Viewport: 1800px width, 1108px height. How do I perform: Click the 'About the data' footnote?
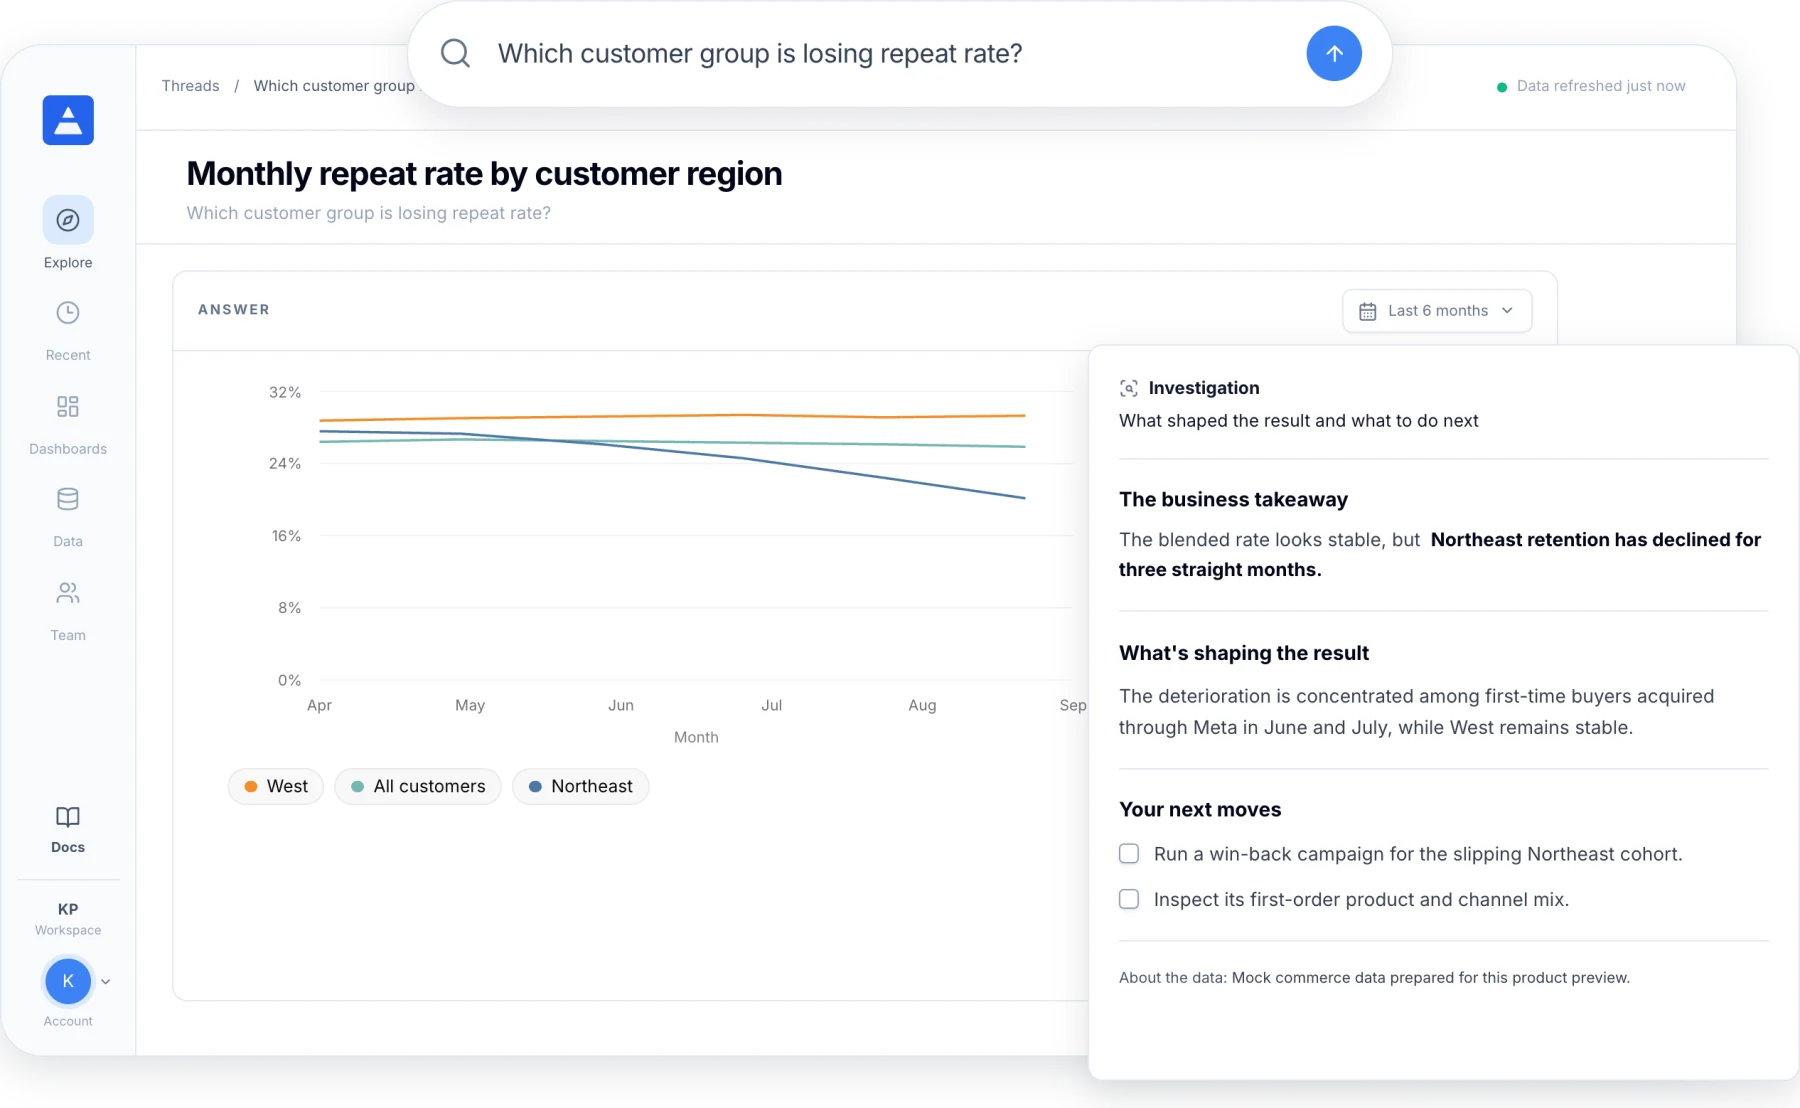[x=1374, y=978]
